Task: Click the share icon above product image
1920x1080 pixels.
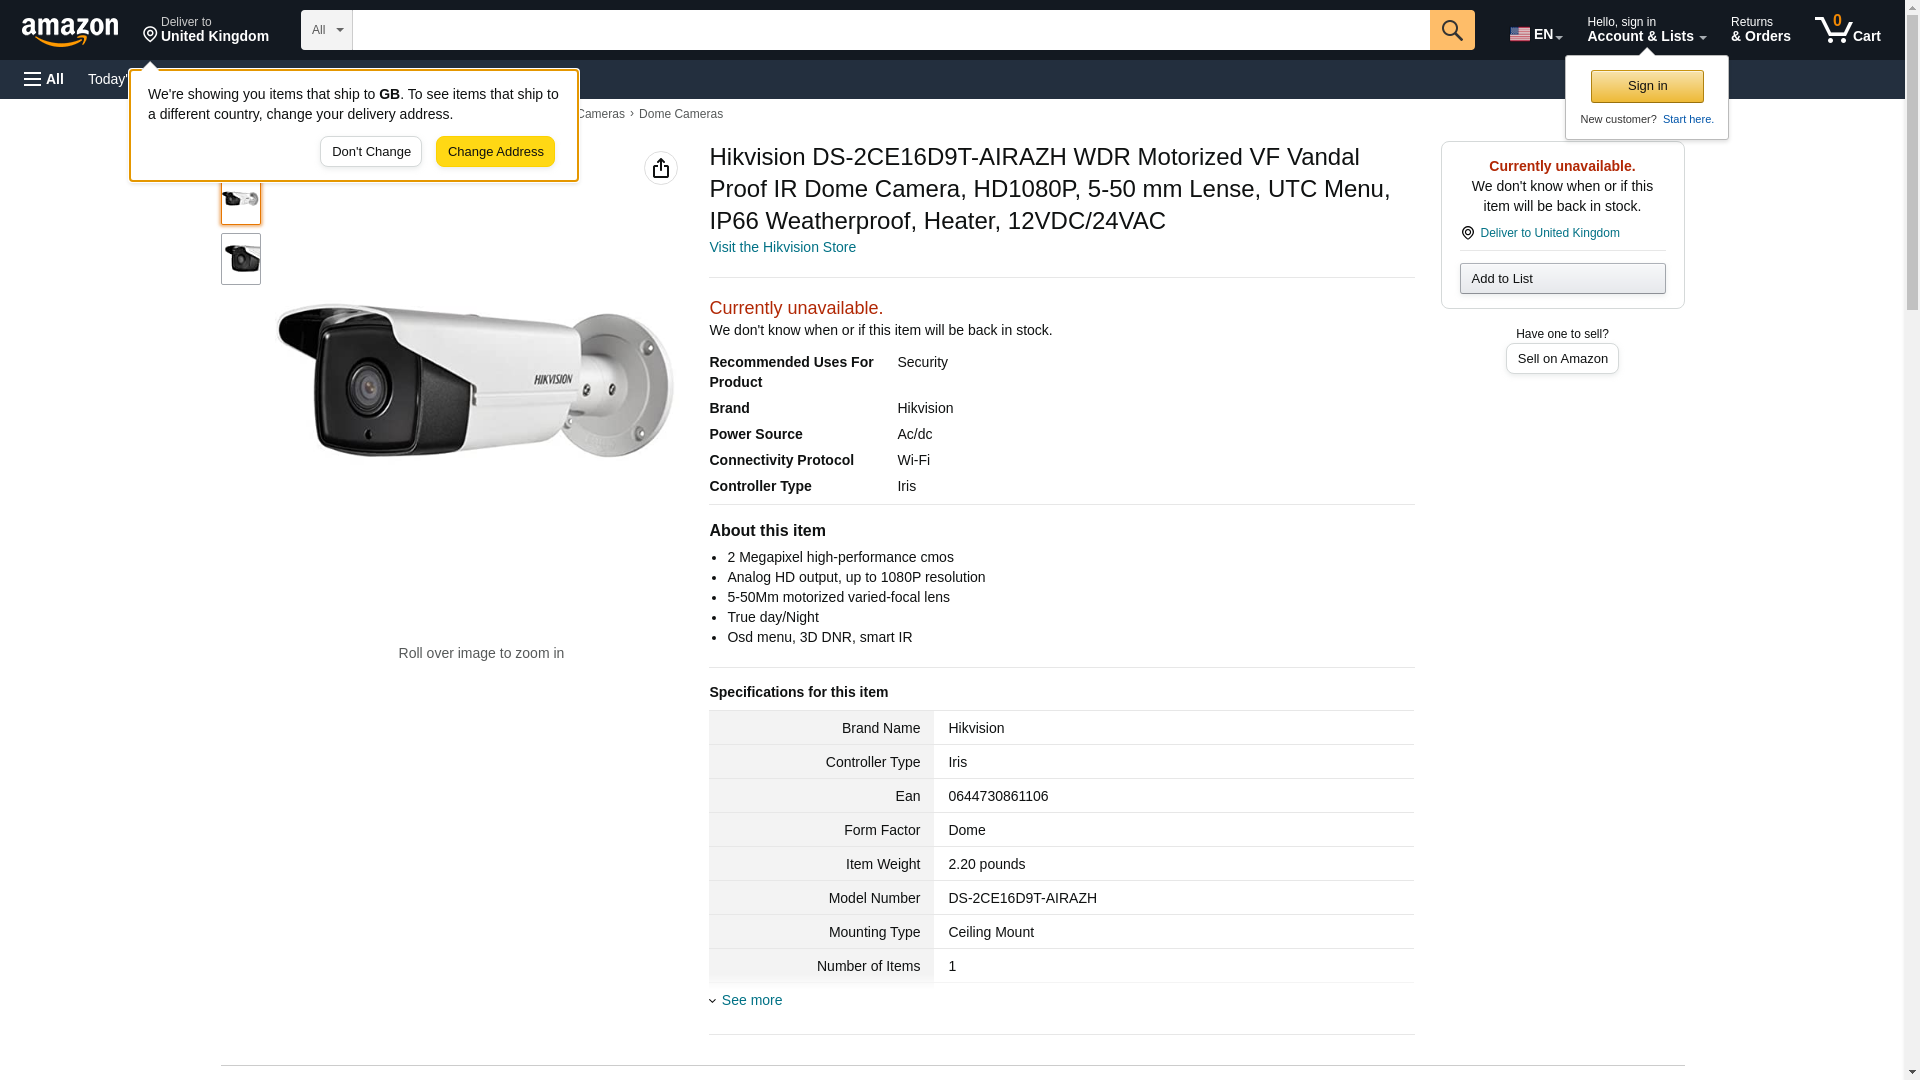Action: coord(660,168)
